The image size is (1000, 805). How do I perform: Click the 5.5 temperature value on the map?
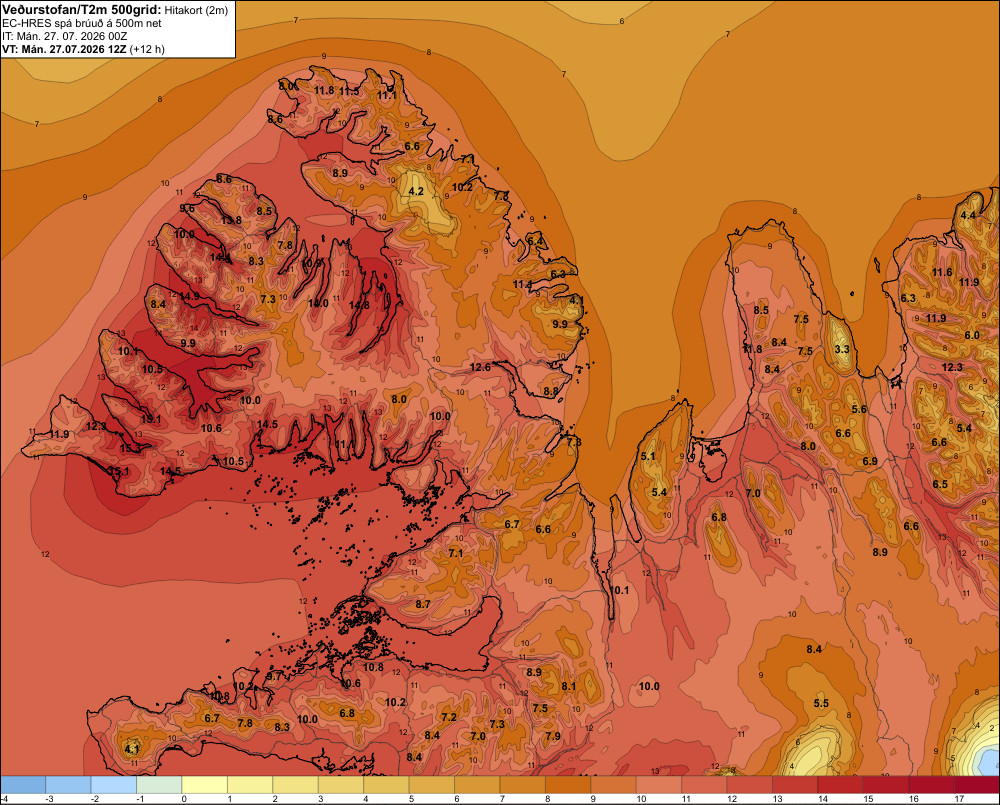[821, 703]
